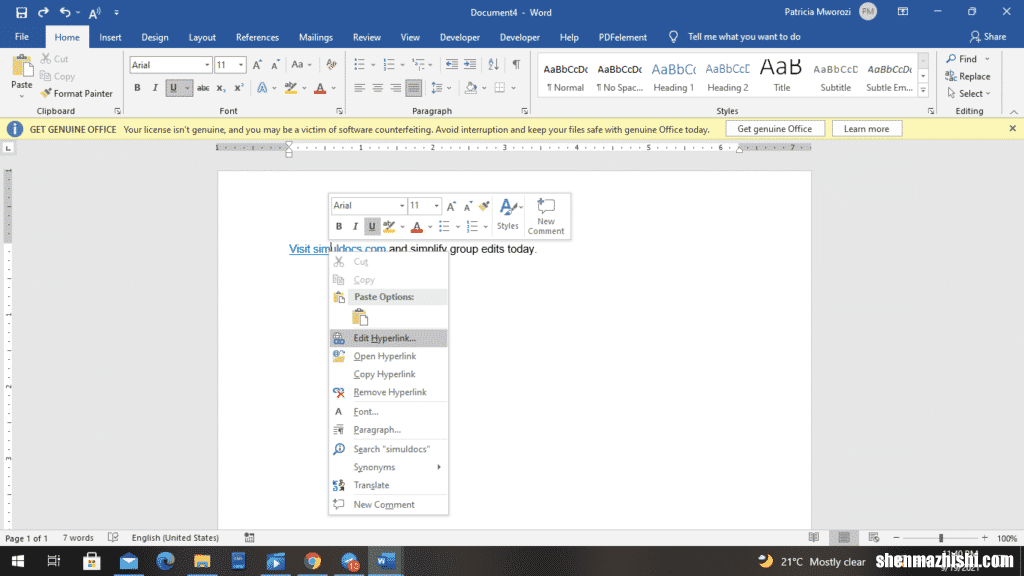
Task: Toggle Underline in mini toolbar
Action: click(372, 227)
